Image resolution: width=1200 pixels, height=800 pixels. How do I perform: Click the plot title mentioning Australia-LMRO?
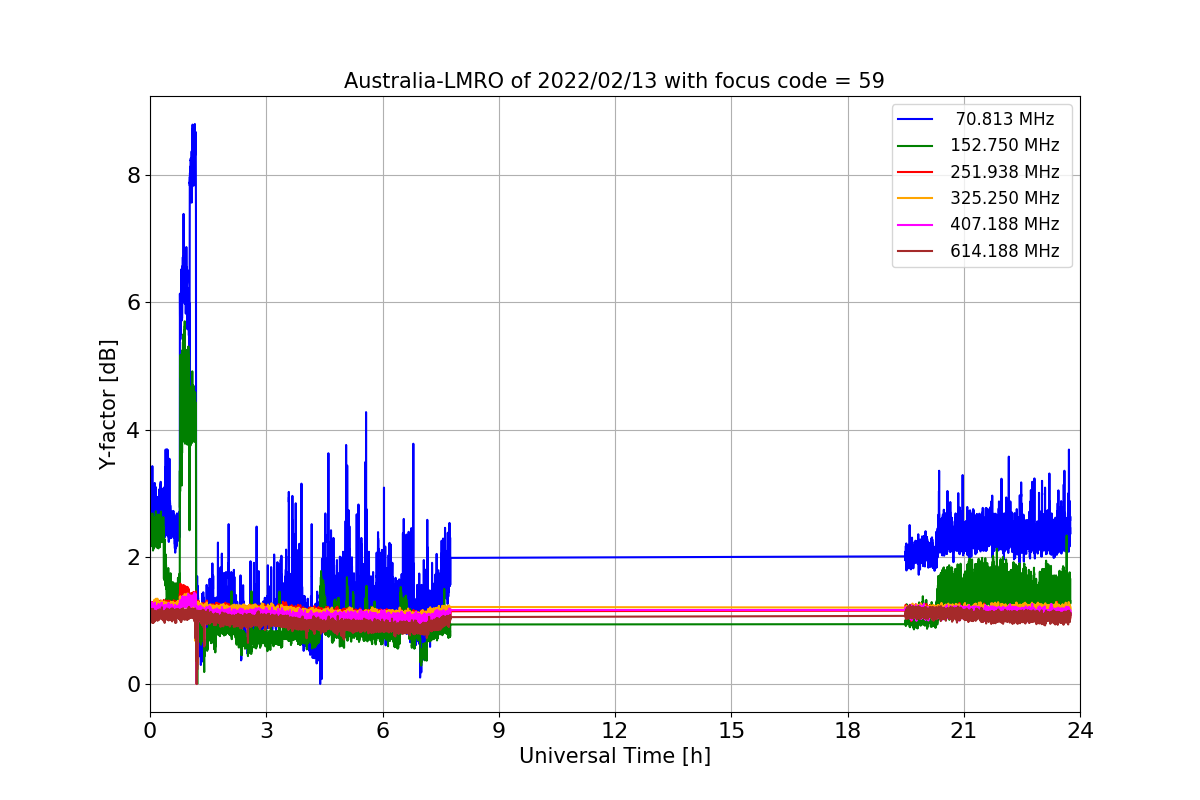click(614, 81)
